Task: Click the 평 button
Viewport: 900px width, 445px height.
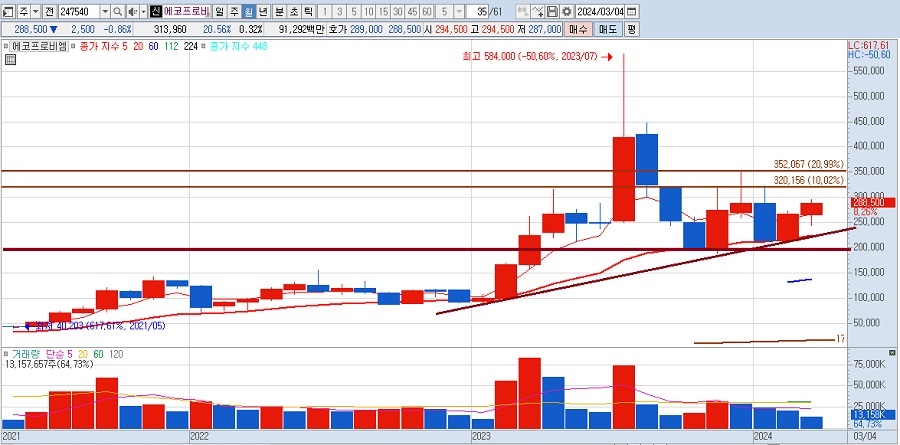Action: (x=631, y=29)
